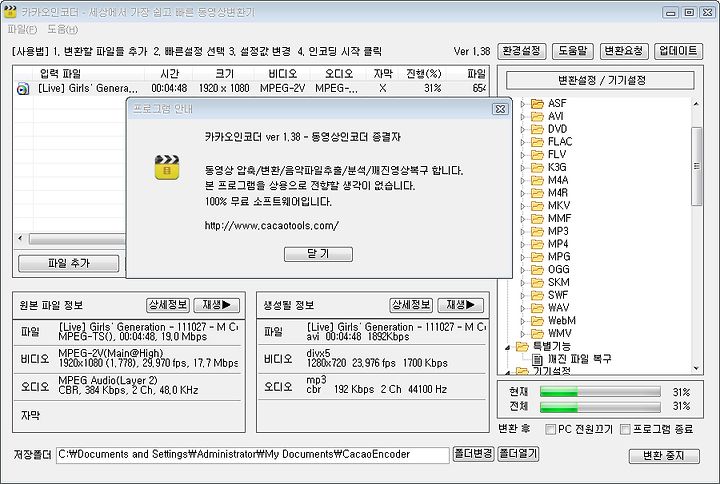This screenshot has width=720, height=484.
Task: Click the 변환설정 / 기기설정 header button
Action: coord(601,80)
